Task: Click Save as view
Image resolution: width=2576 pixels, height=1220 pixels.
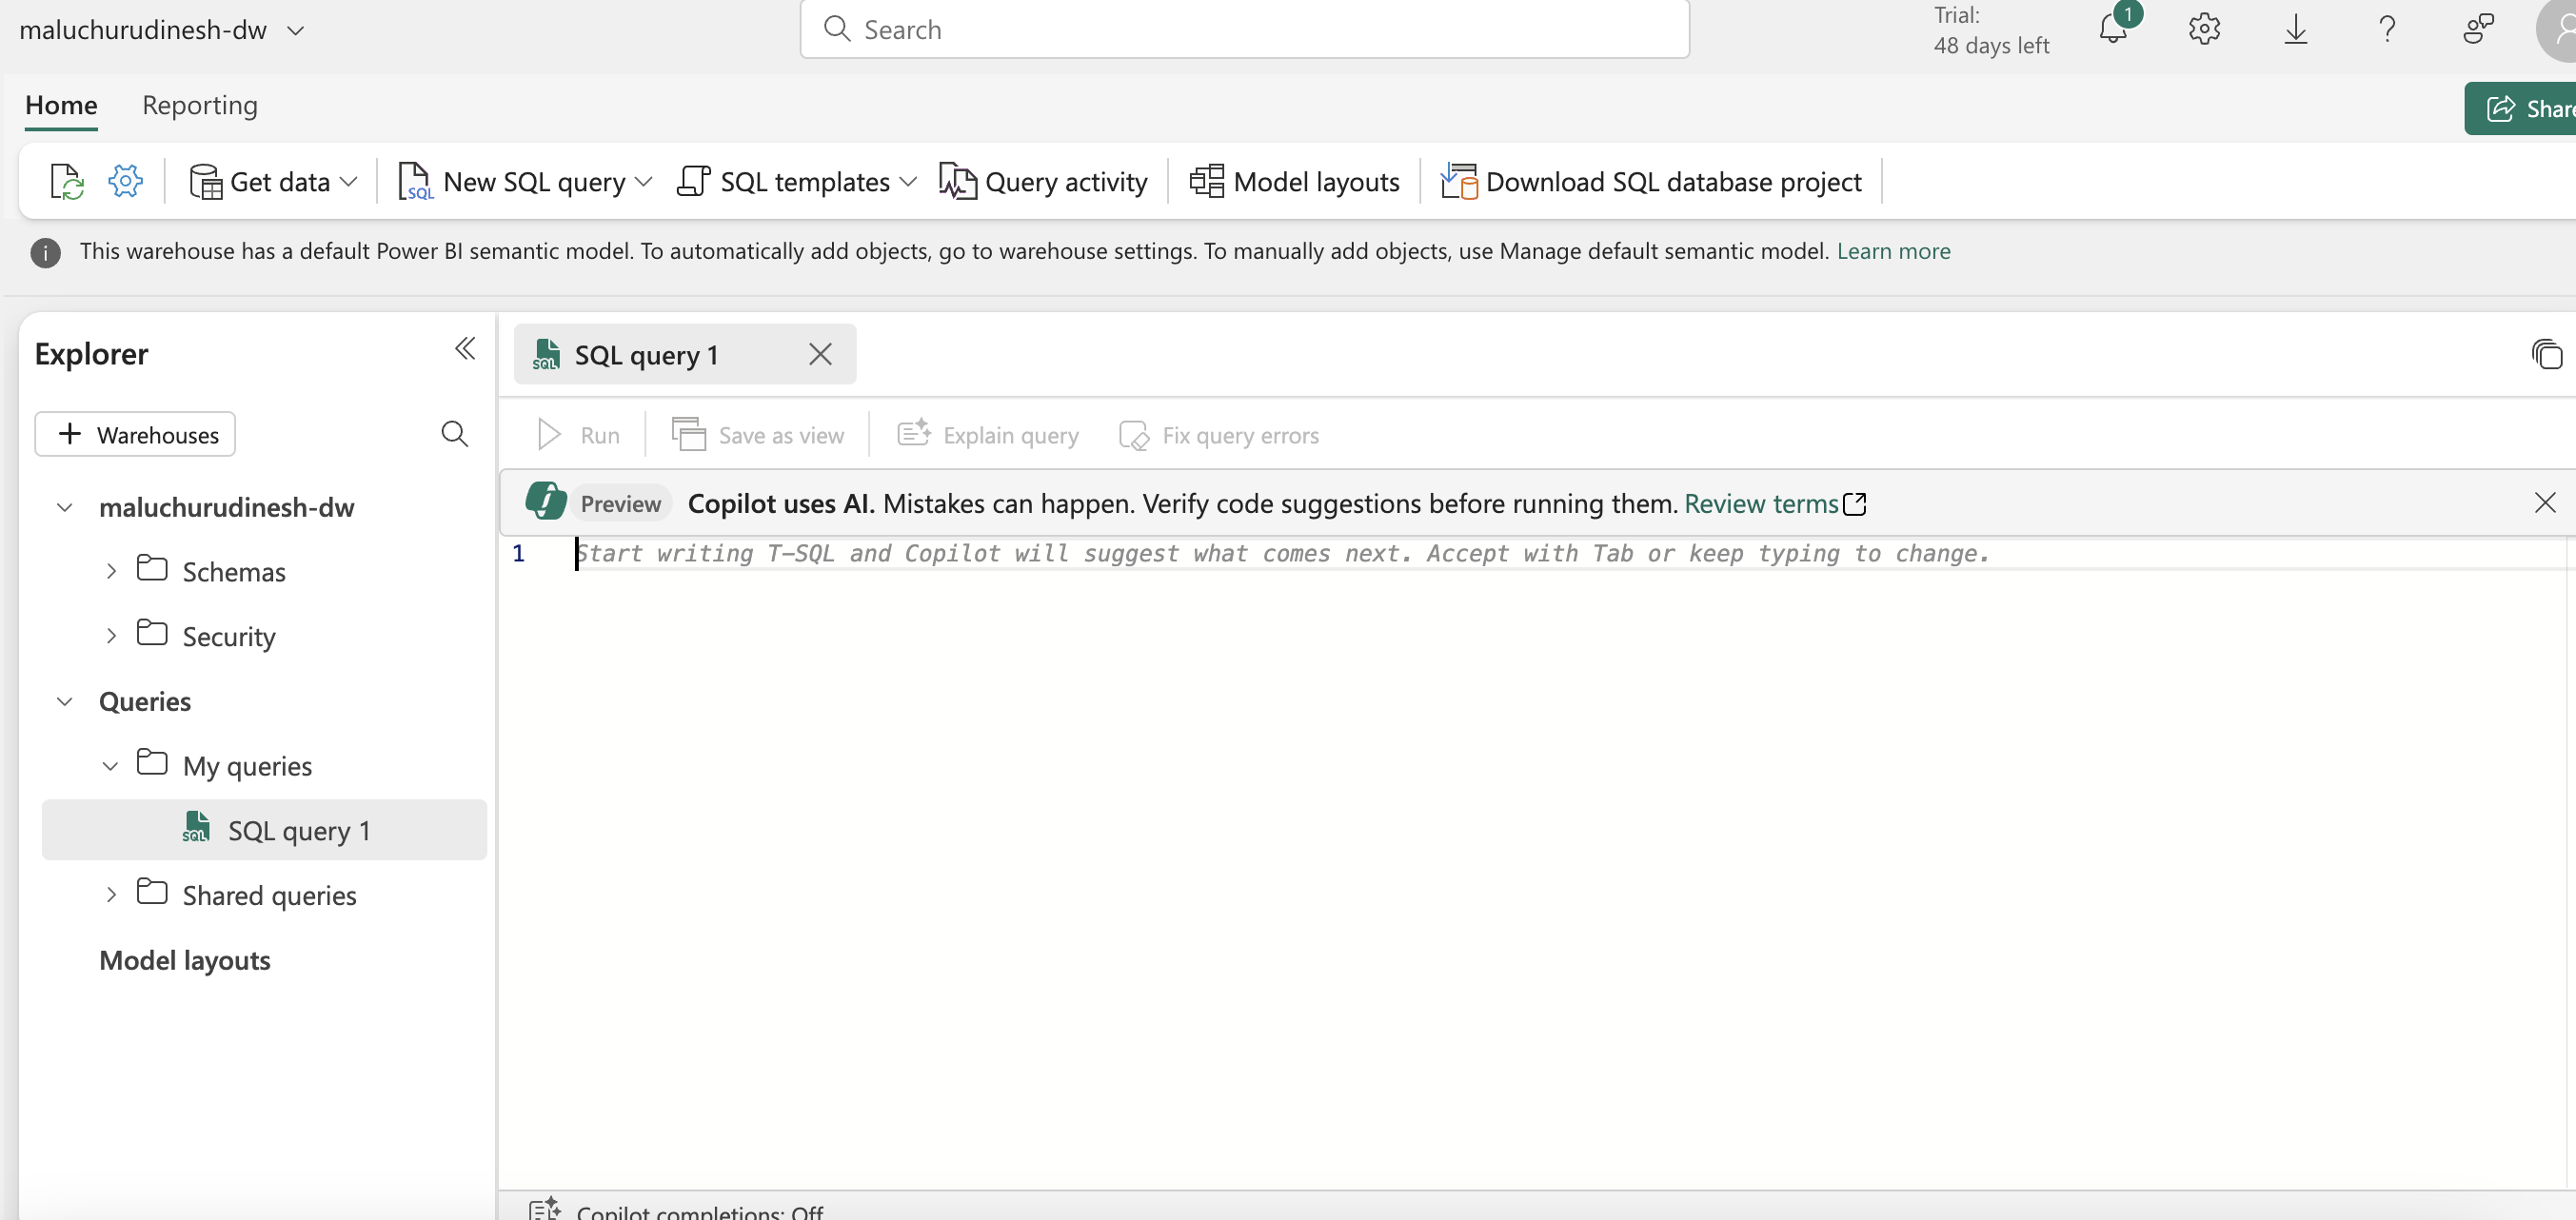Action: pos(758,435)
